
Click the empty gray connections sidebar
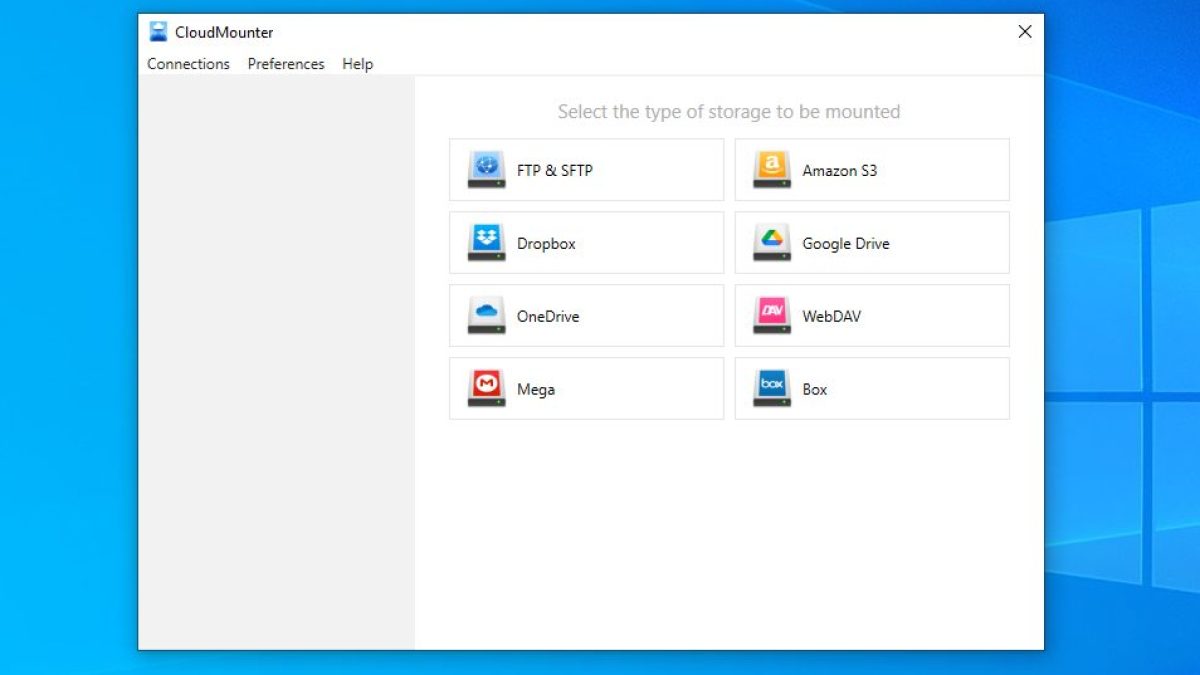276,360
